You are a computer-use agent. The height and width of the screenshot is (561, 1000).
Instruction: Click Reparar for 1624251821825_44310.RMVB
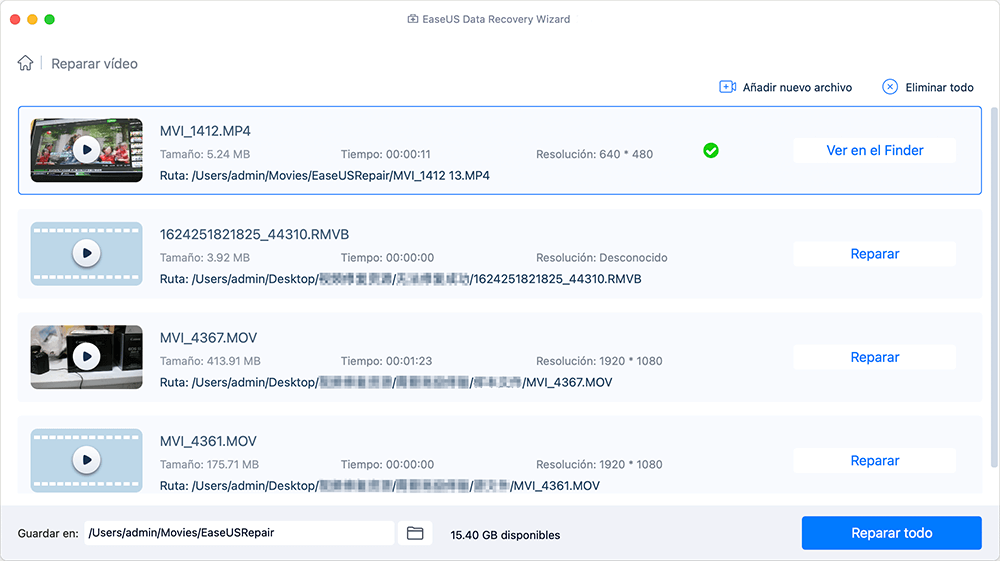(x=874, y=254)
